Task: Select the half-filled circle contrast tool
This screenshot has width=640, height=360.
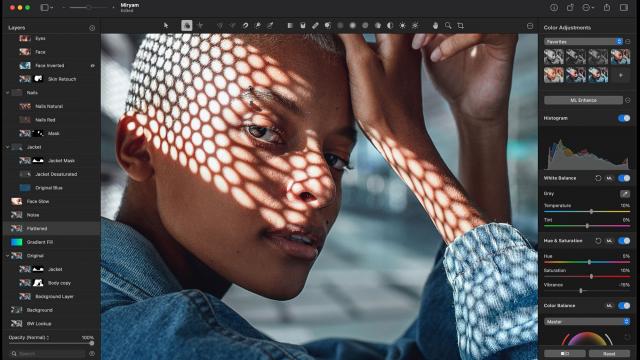Action: click(390, 25)
